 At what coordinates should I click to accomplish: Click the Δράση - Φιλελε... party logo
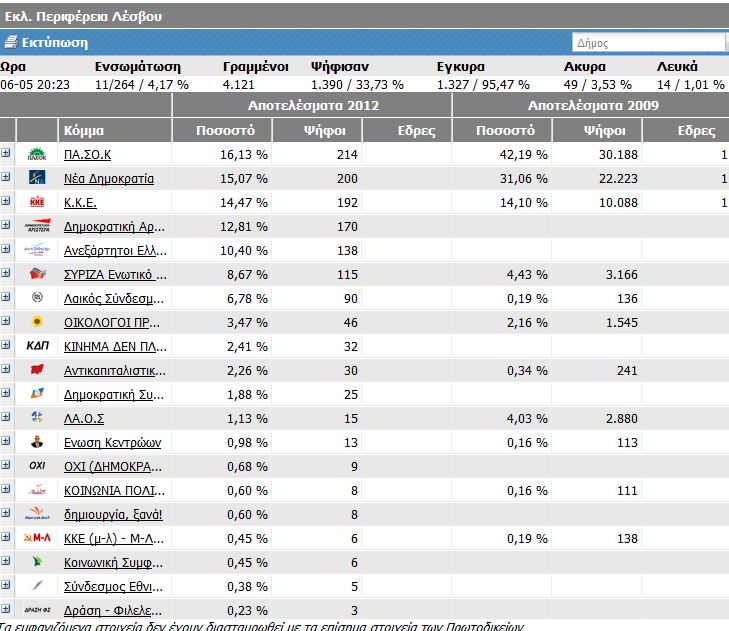[x=37, y=609]
